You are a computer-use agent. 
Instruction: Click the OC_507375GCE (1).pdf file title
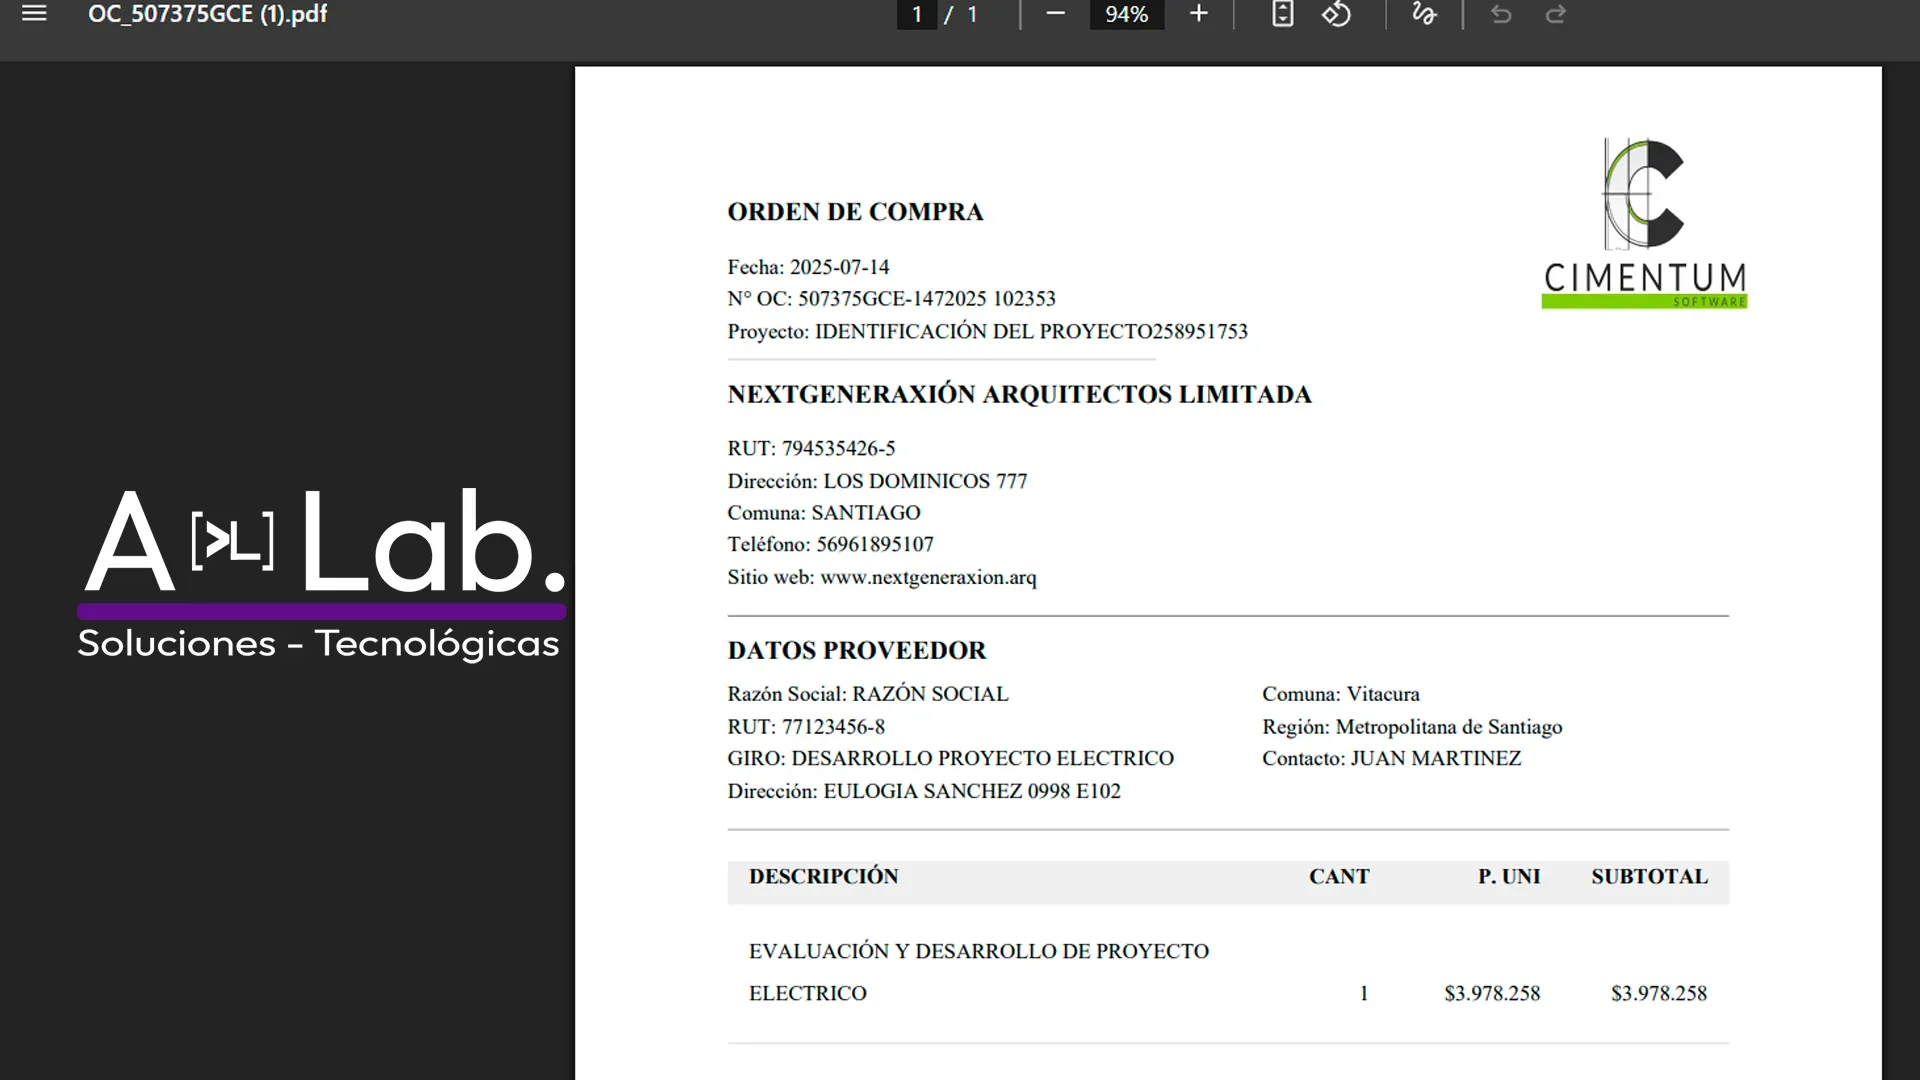click(x=207, y=14)
